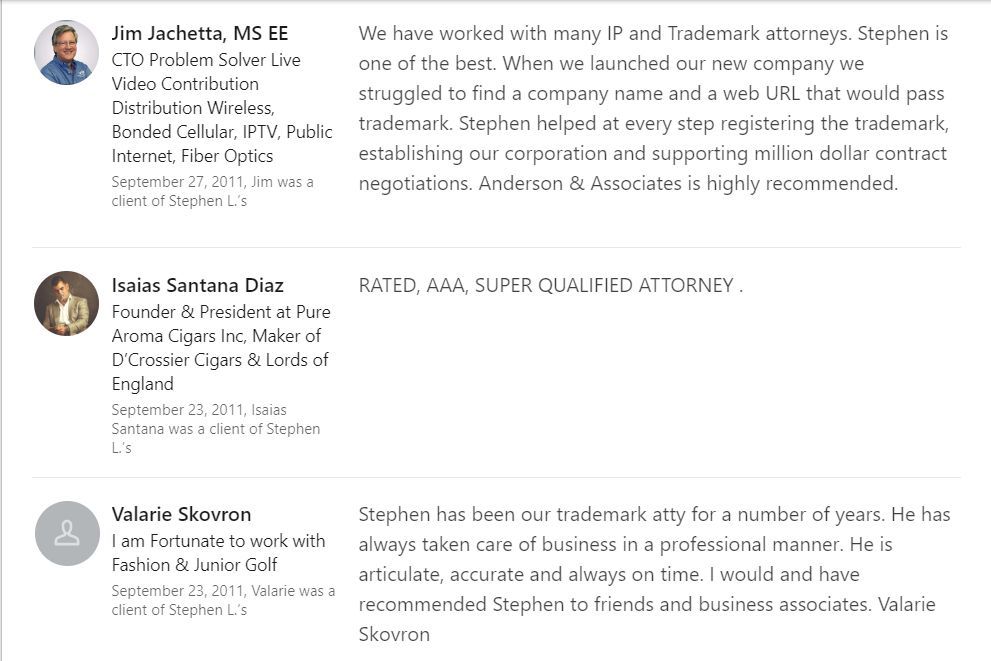Click the divider line above Valarie Skovron
The width and height of the screenshot is (991, 661).
[x=496, y=478]
